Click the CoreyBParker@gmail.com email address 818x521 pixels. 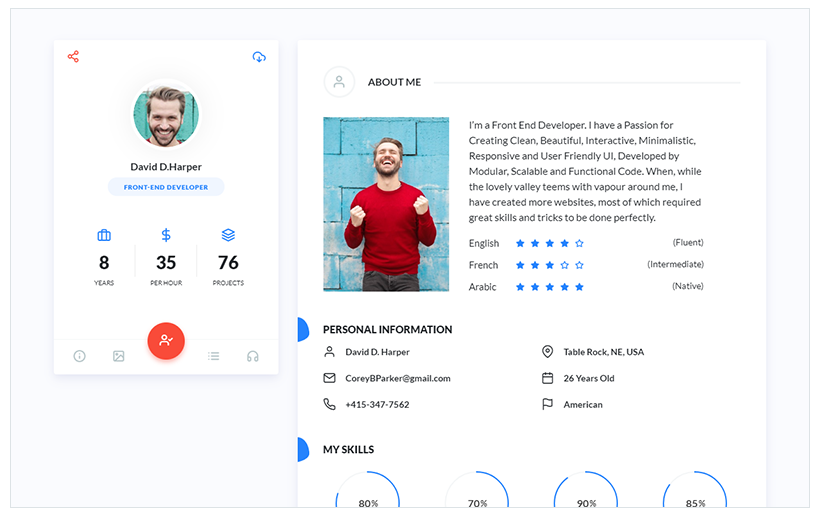[x=398, y=378]
